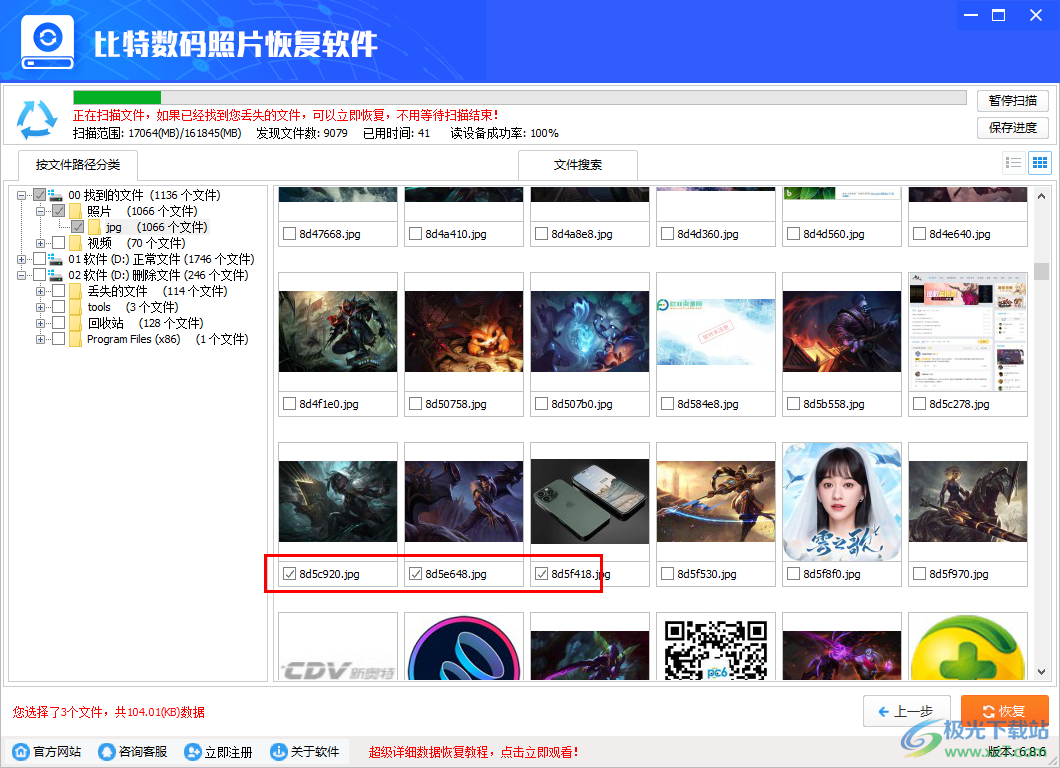
Task: Uncheck the 8d5c920.jpg checkbox
Action: pos(290,573)
